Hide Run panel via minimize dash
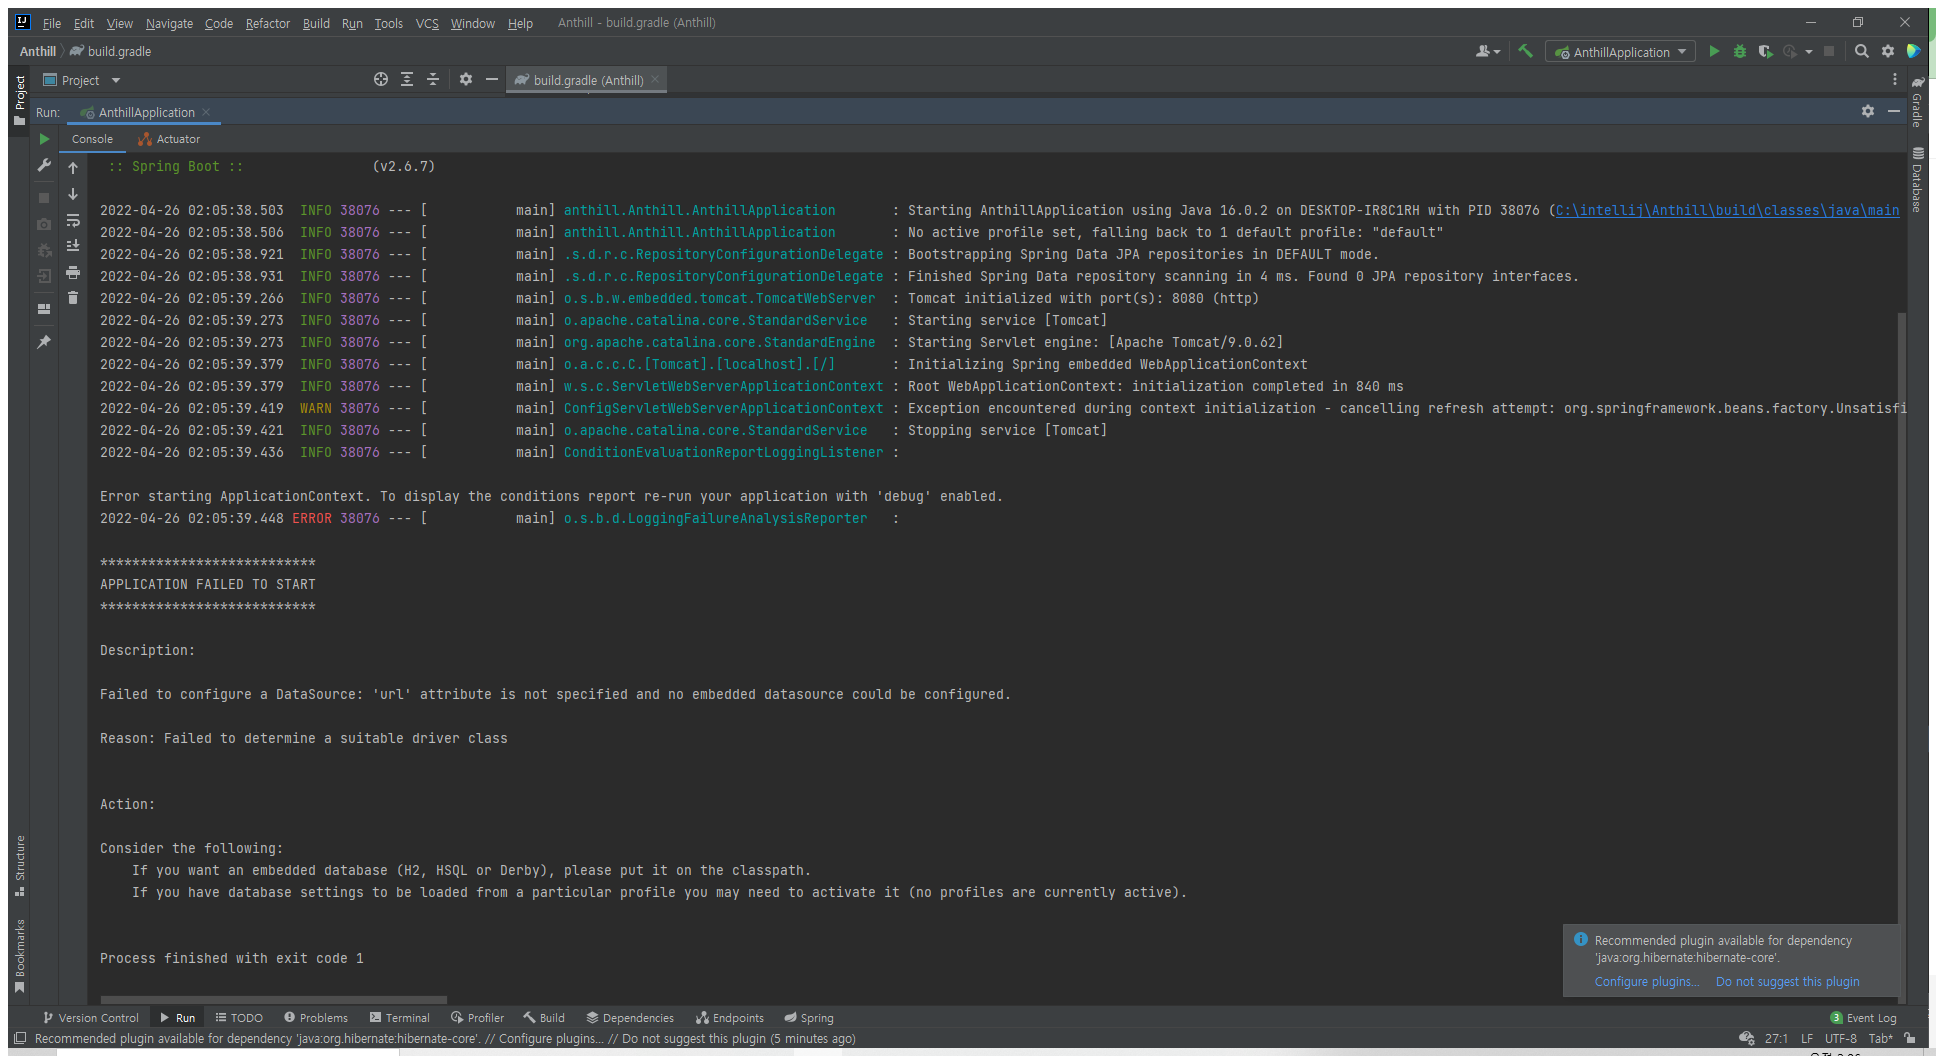The height and width of the screenshot is (1056, 1936). click(1894, 111)
